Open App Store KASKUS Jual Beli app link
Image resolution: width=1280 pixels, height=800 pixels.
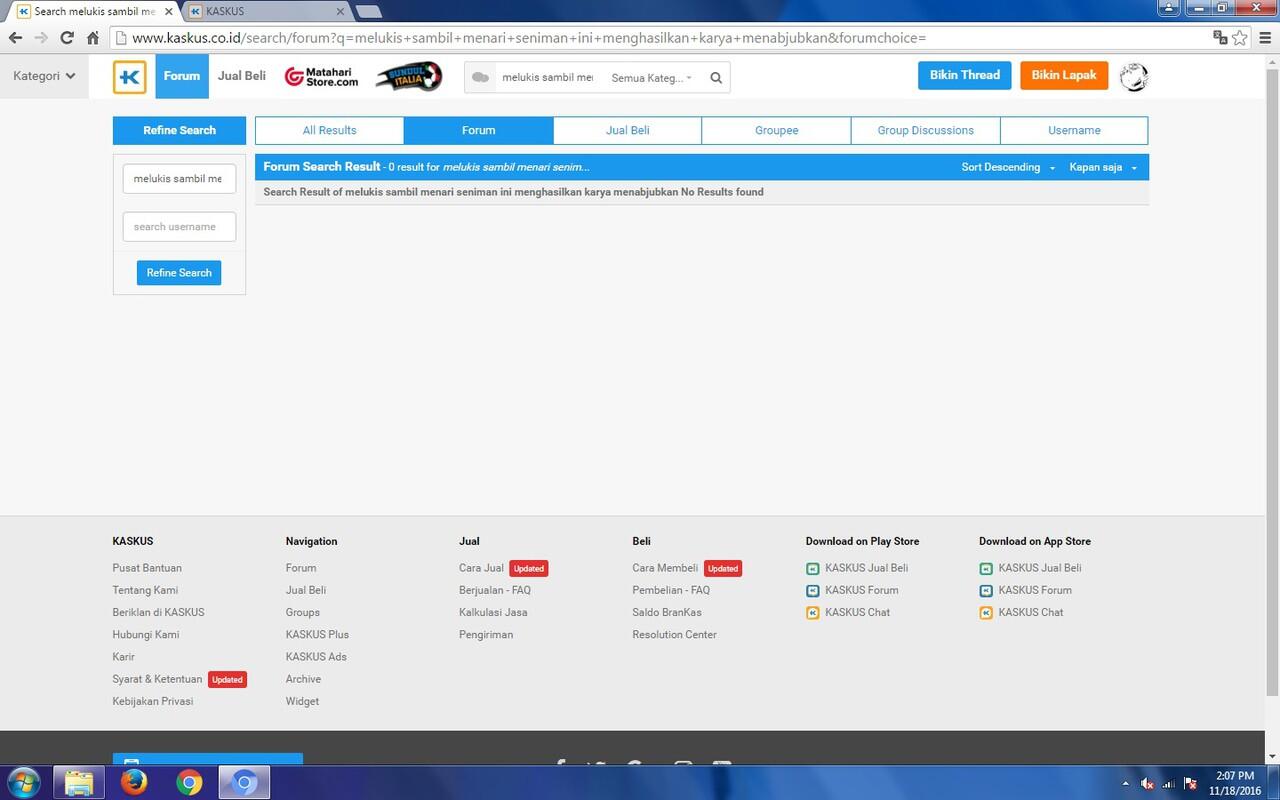[x=1030, y=568]
